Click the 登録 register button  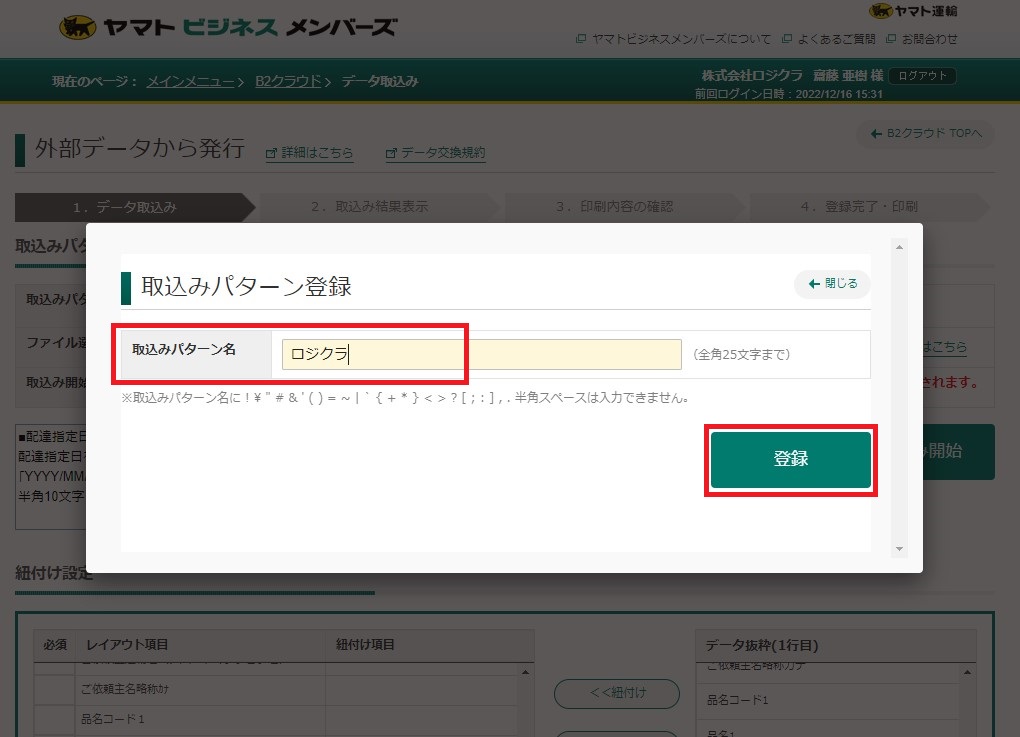[x=790, y=459]
